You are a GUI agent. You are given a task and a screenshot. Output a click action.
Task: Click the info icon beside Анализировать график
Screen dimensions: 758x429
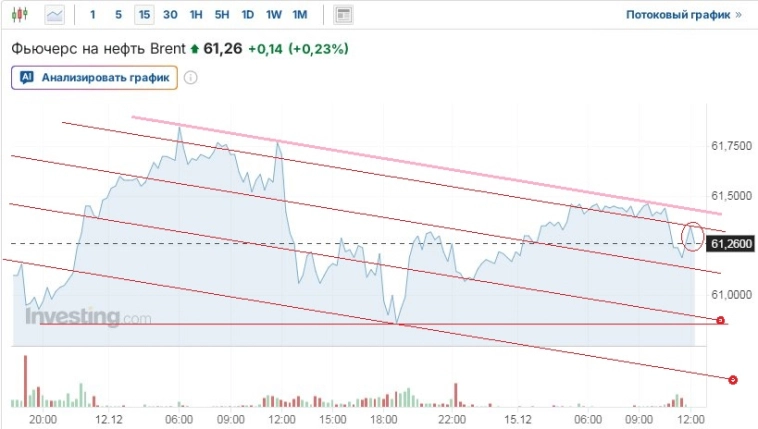[x=188, y=77]
